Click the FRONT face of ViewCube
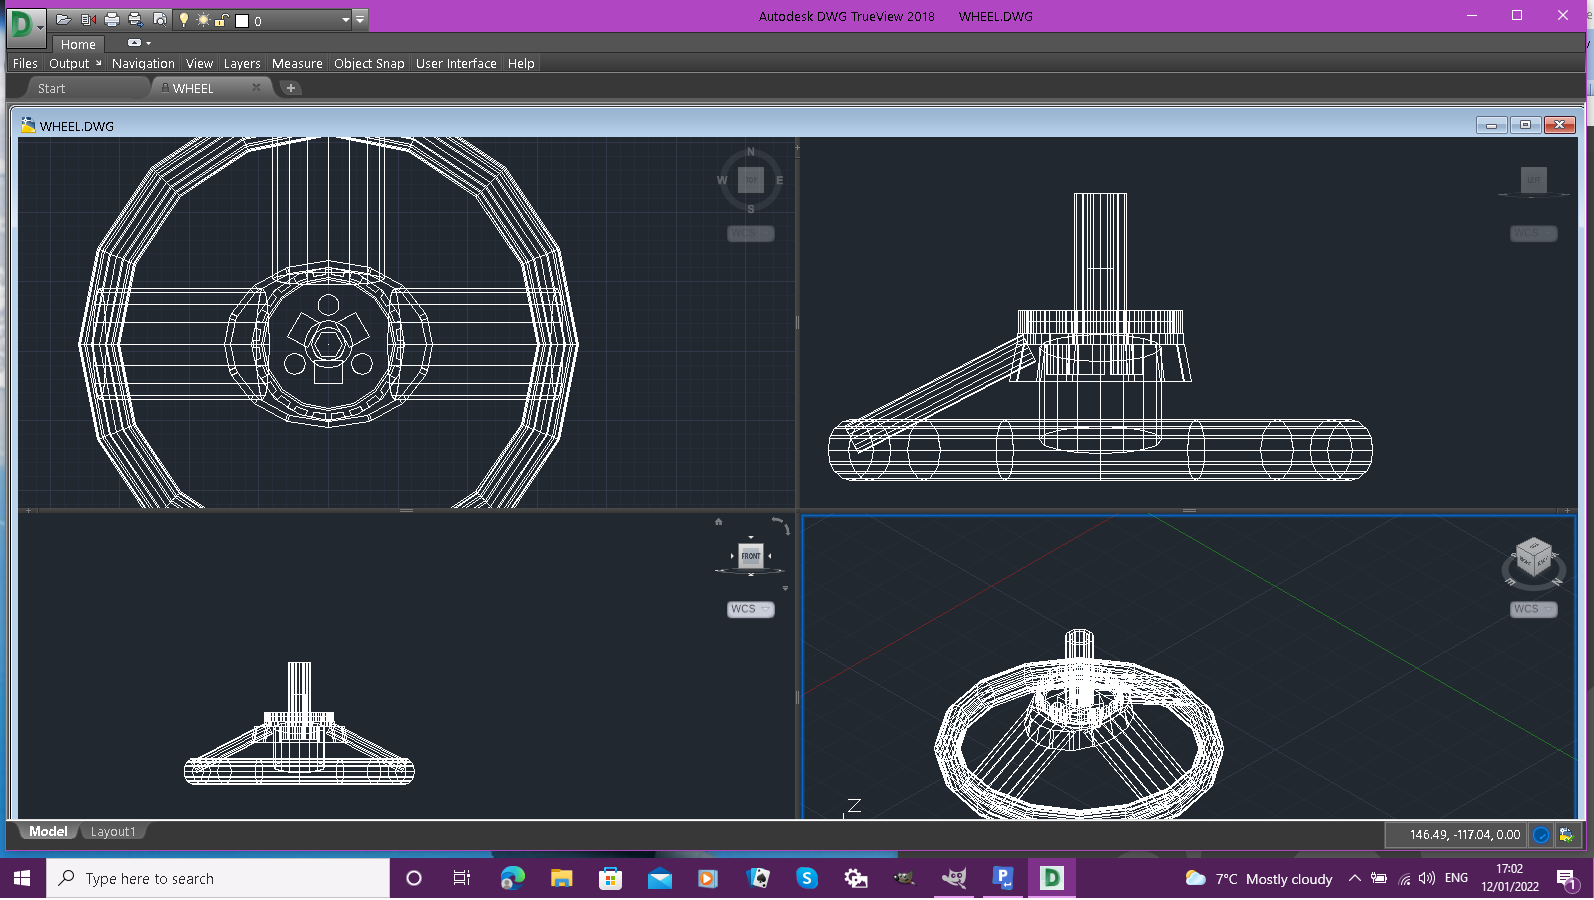Viewport: 1594px width, 900px height. (x=750, y=556)
